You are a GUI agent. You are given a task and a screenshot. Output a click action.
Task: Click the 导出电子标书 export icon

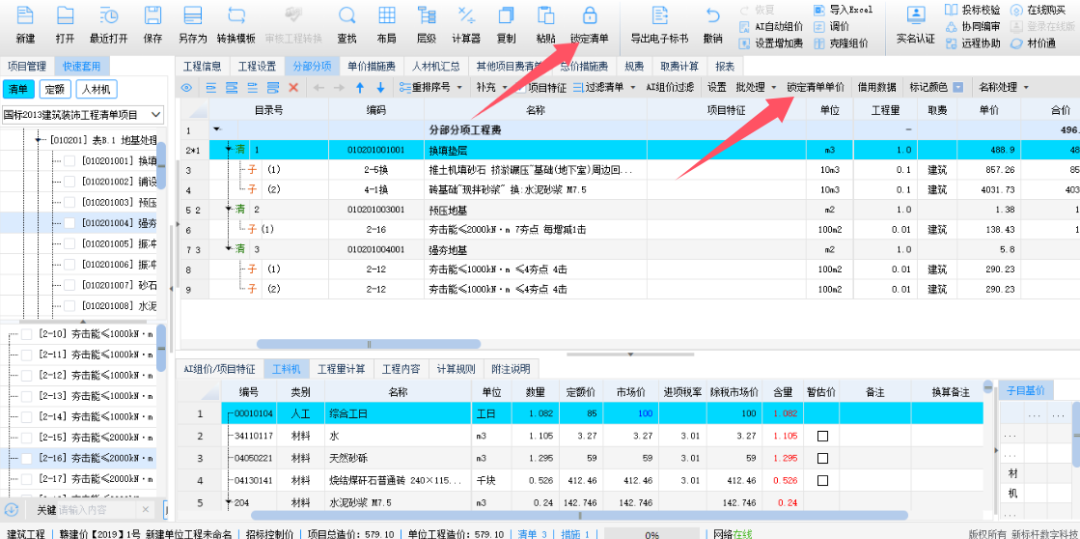click(x=659, y=17)
